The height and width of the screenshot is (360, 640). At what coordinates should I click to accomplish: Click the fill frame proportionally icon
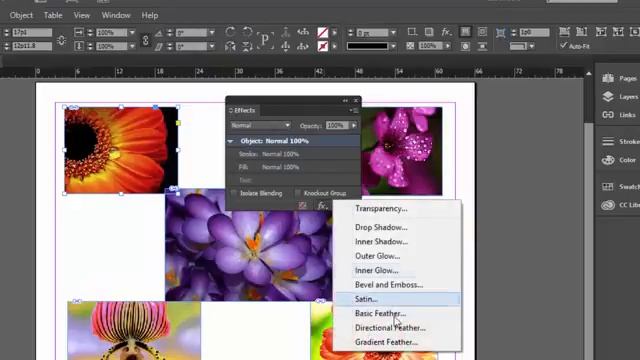[564, 32]
